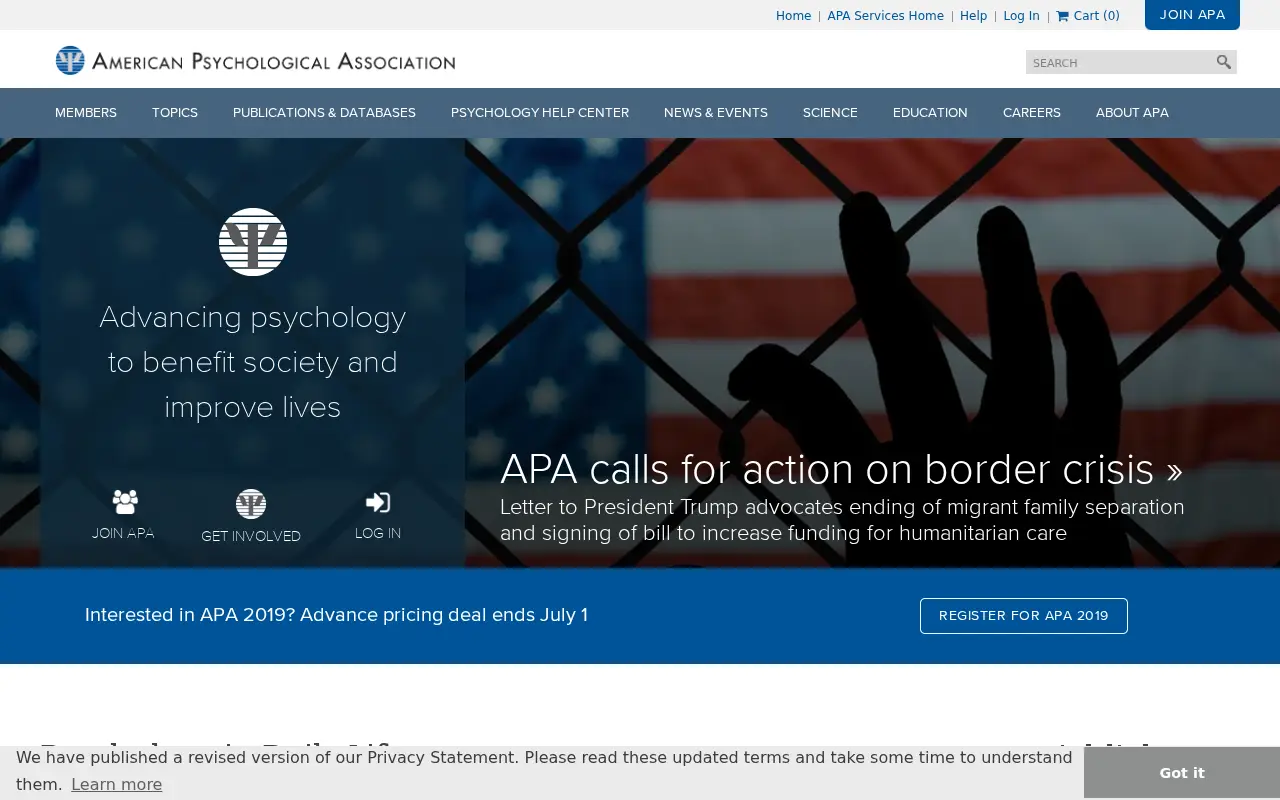The width and height of the screenshot is (1280, 800).
Task: Click the Log In arrow icon
Action: 378,502
